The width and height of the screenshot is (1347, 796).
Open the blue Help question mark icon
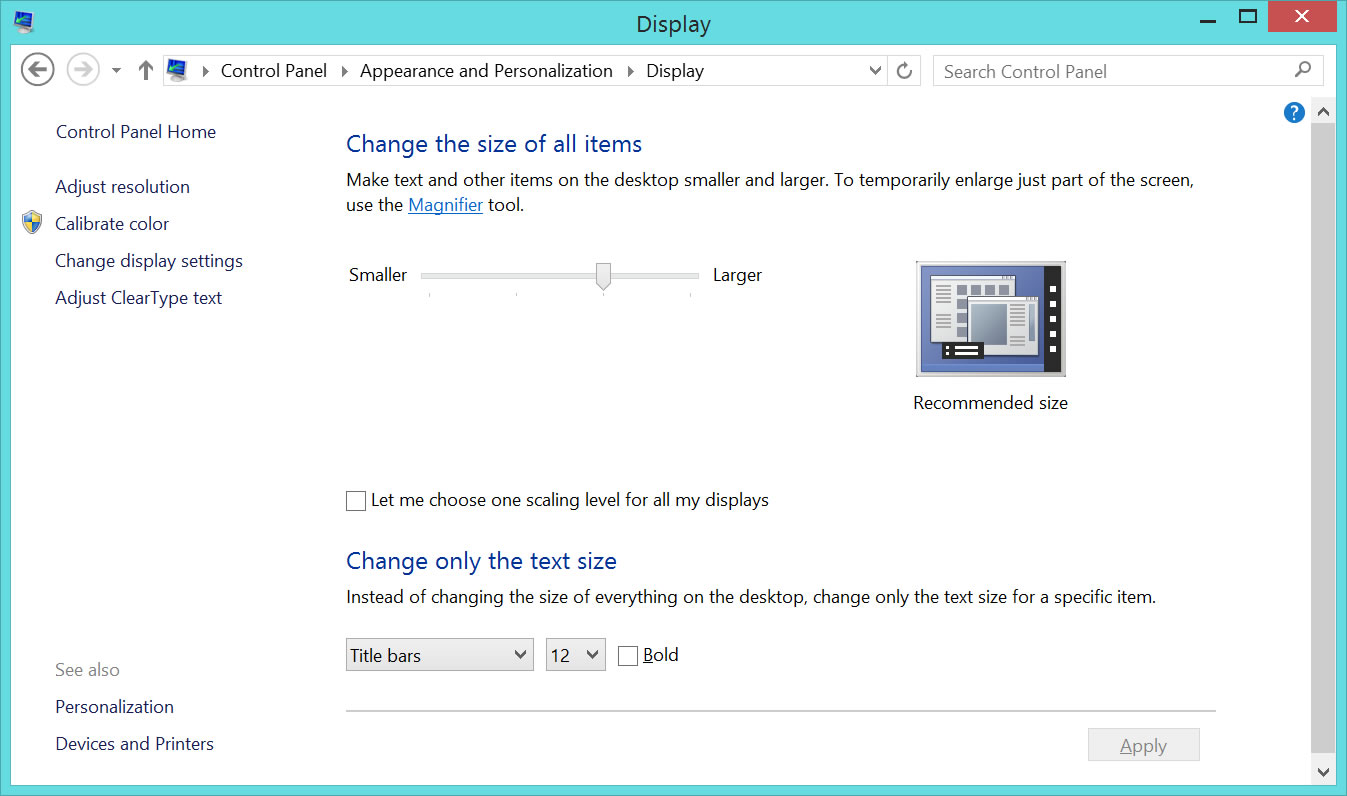[1294, 112]
